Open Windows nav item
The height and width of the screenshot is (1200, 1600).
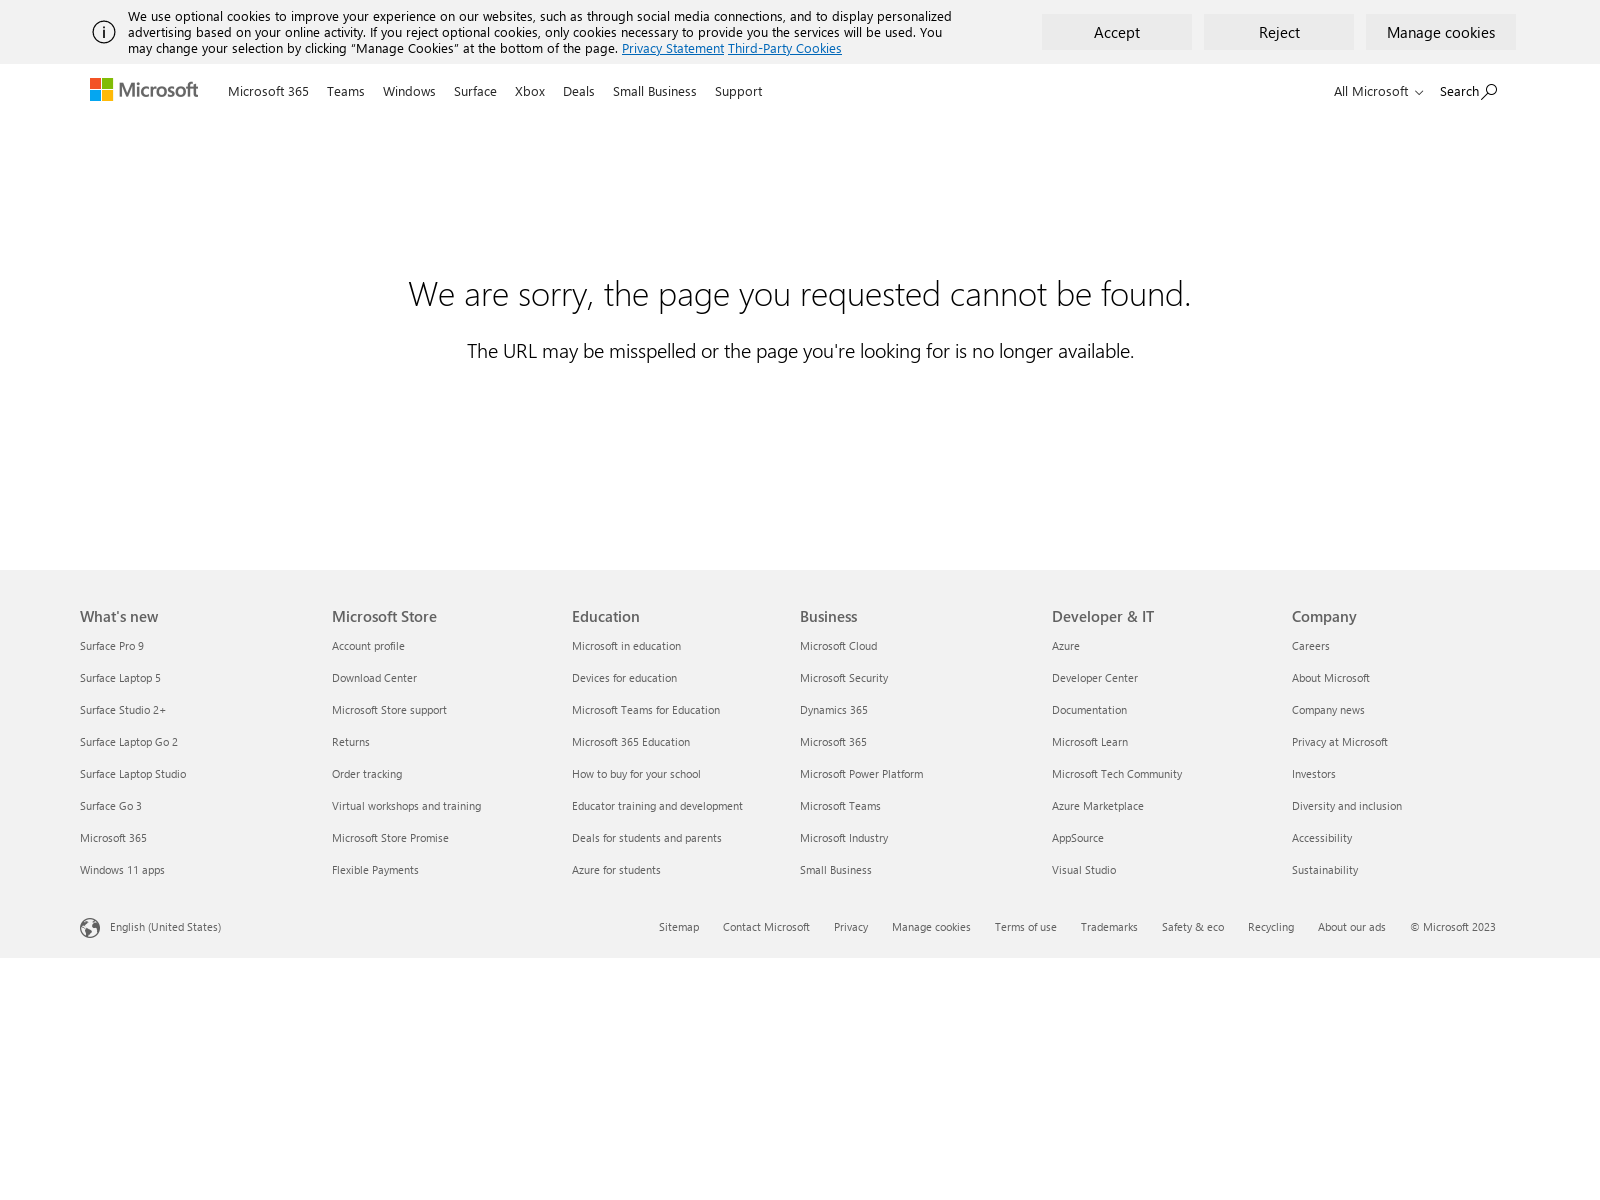(x=409, y=91)
